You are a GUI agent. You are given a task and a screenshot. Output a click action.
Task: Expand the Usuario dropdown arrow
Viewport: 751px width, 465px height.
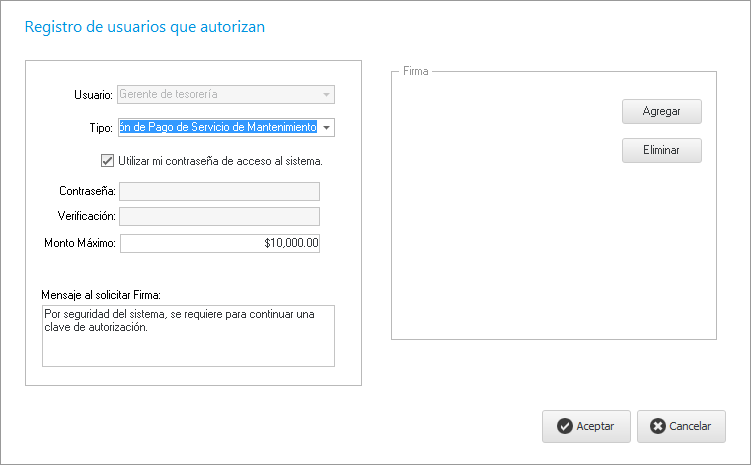click(326, 95)
